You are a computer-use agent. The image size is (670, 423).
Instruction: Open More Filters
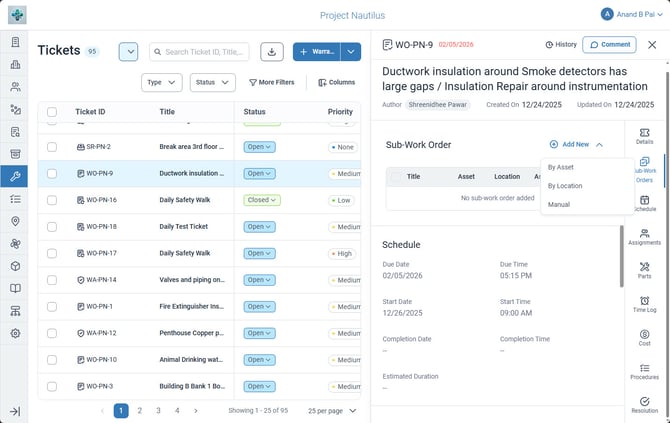[272, 82]
